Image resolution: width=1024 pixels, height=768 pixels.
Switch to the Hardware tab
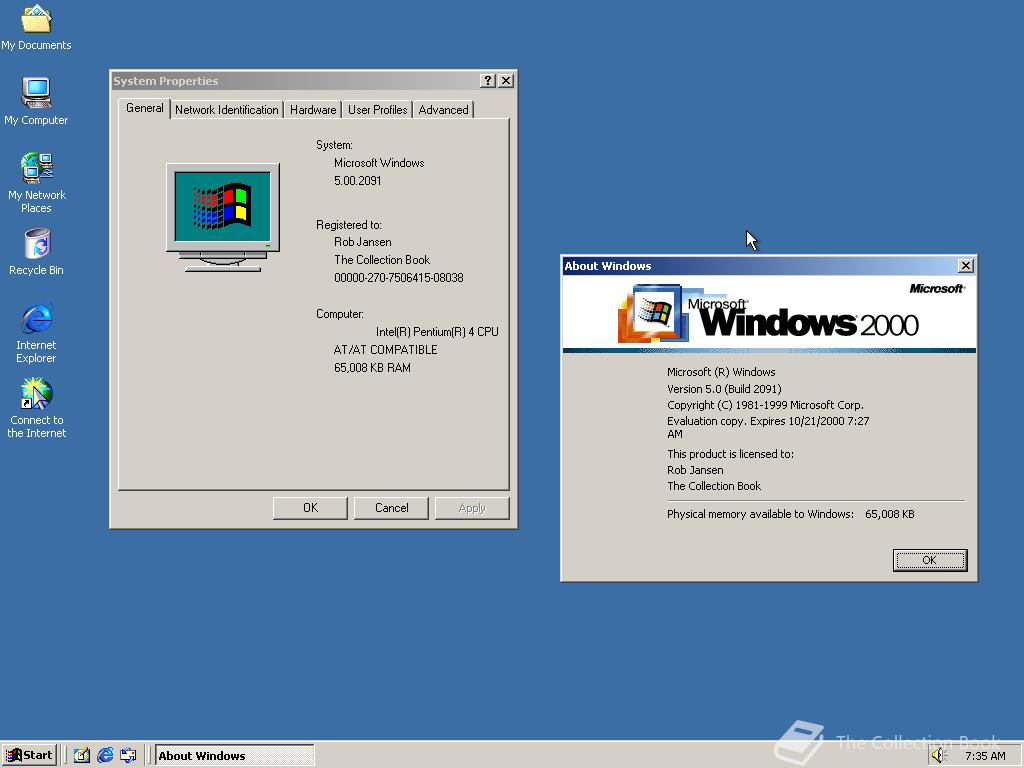pos(313,109)
